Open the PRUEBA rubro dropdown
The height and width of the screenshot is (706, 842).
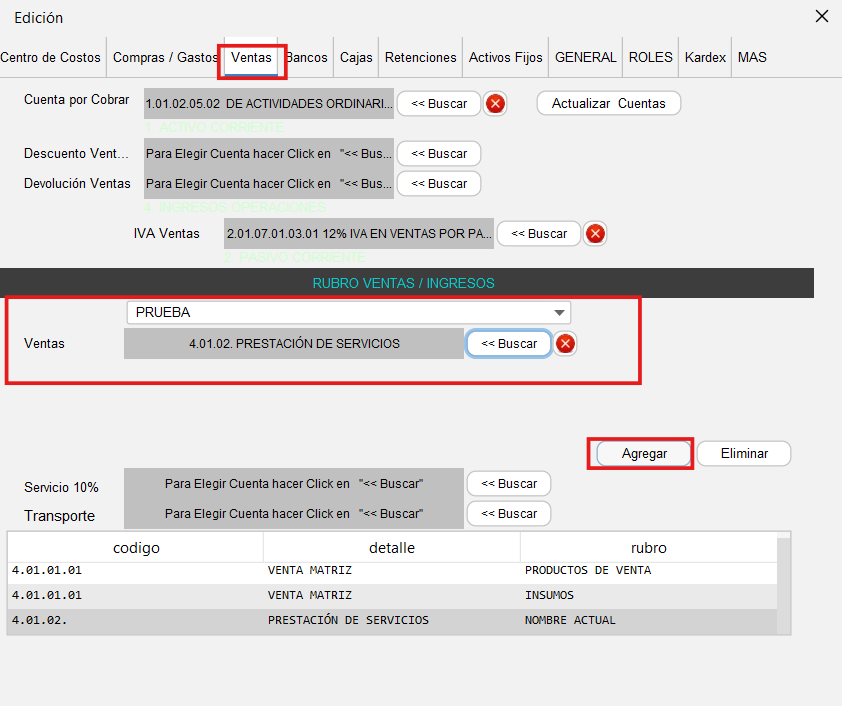559,312
